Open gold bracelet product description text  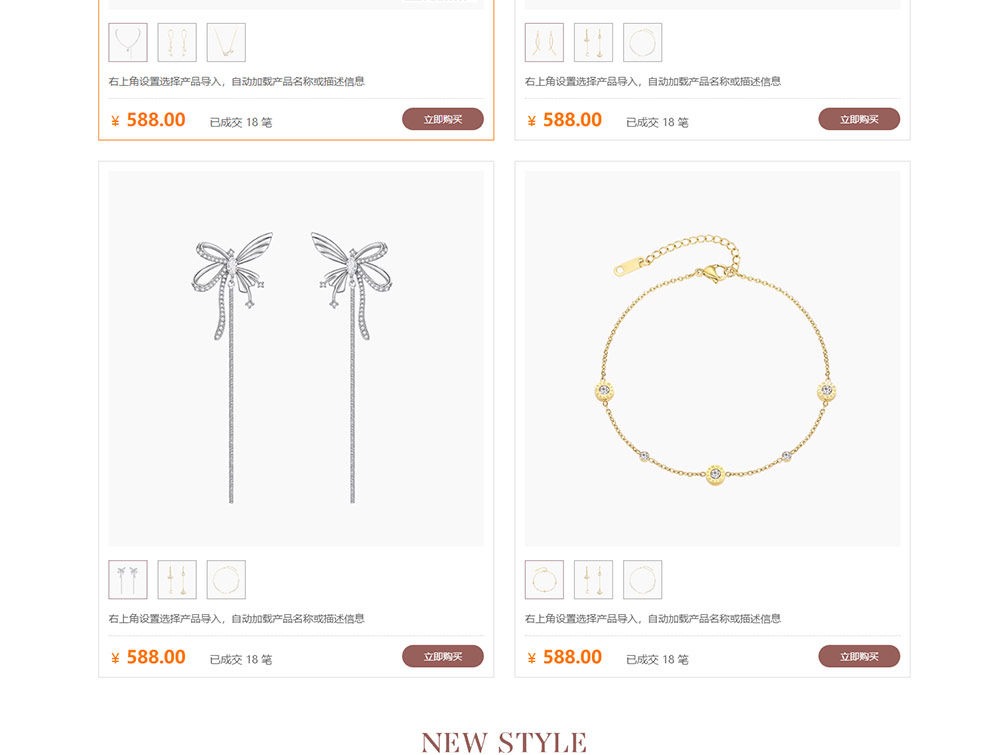click(x=653, y=619)
